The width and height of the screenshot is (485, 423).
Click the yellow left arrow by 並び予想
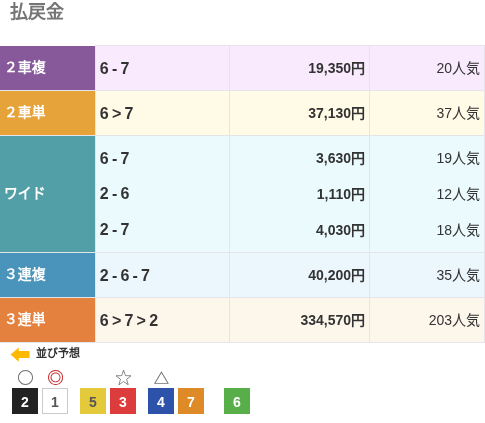click(x=20, y=354)
